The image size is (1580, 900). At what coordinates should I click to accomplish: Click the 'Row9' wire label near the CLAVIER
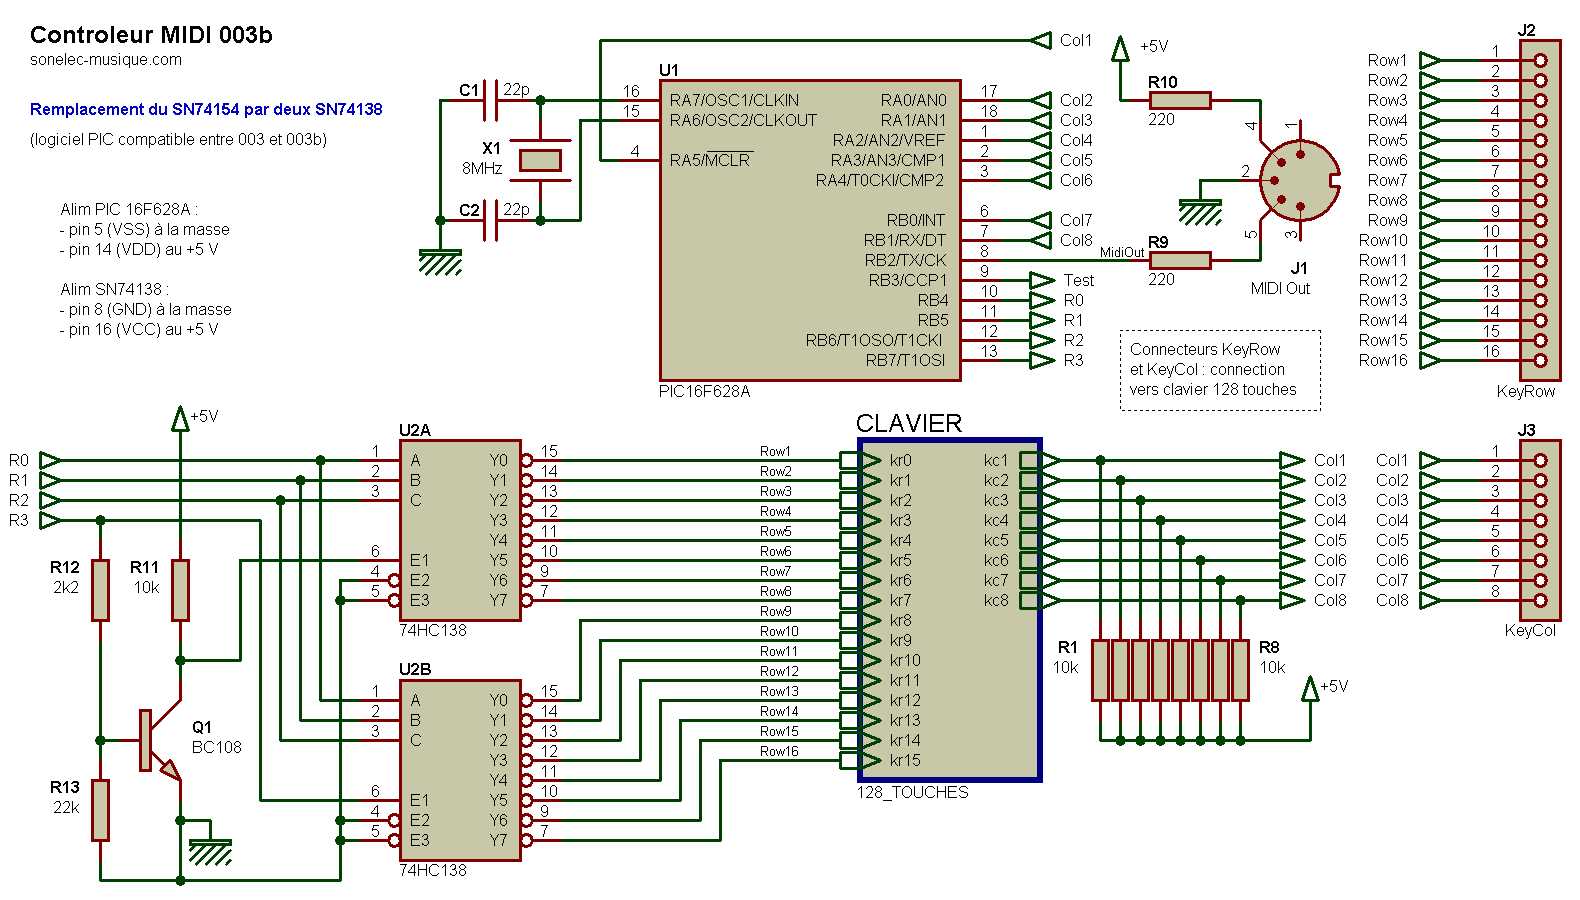point(775,611)
